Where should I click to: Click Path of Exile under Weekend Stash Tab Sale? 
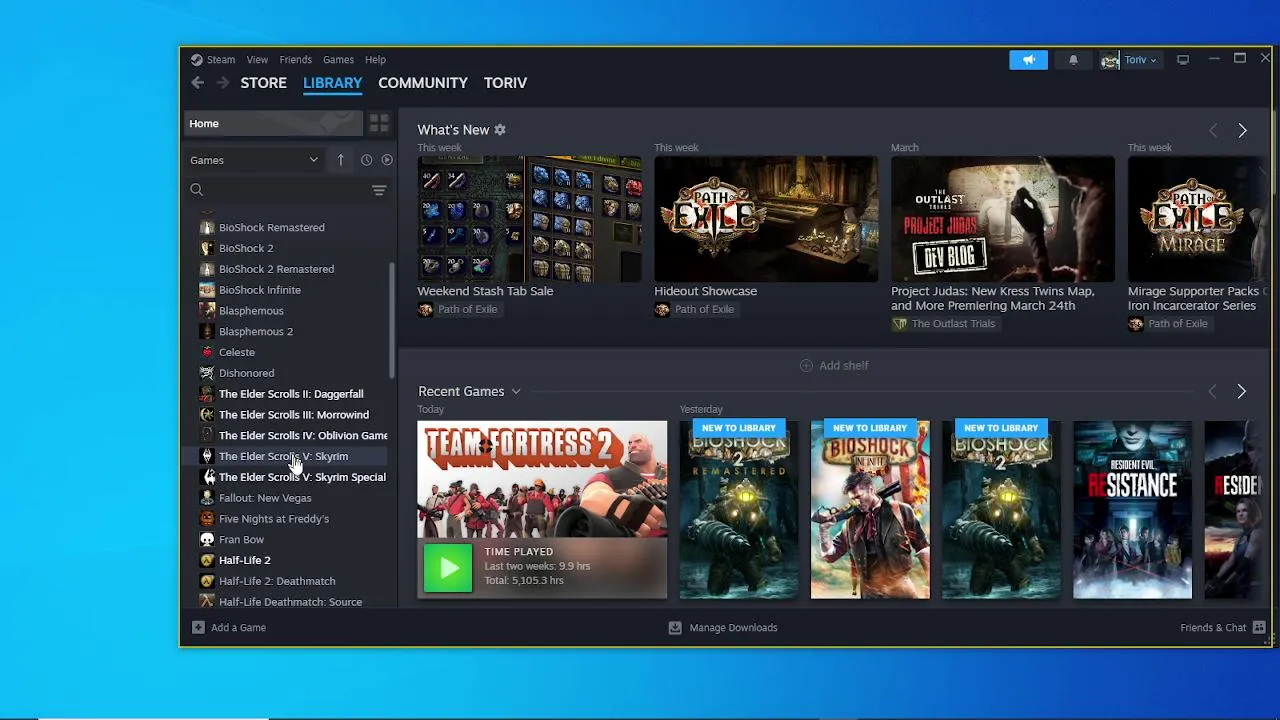click(x=467, y=310)
